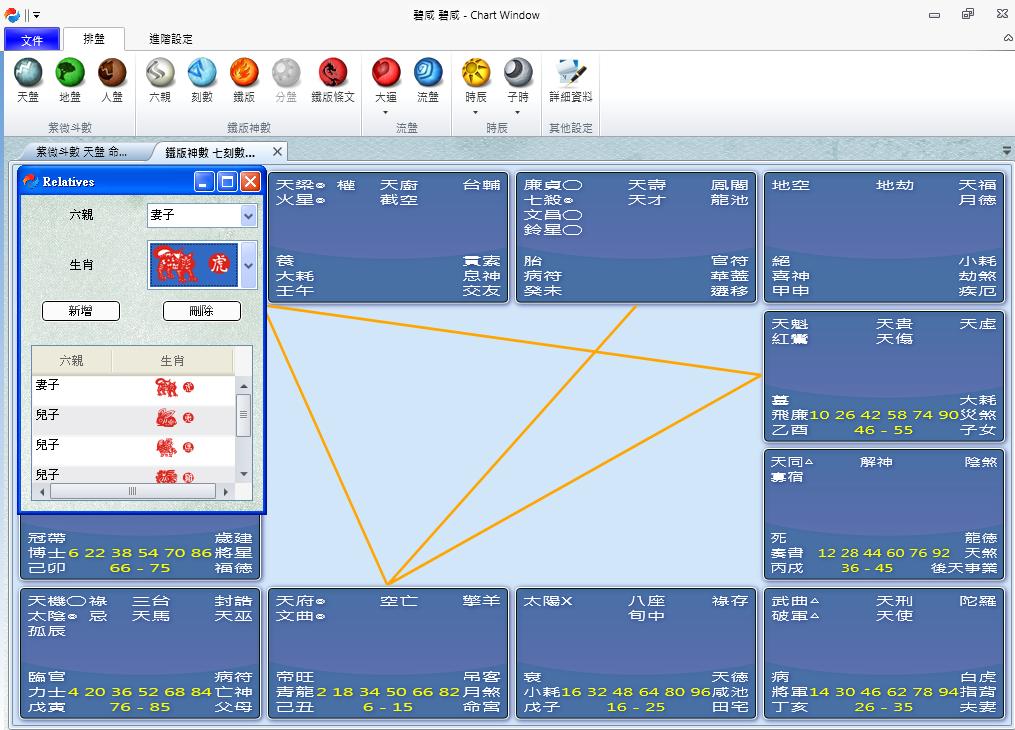Image resolution: width=1015 pixels, height=730 pixels.
Task: Open the 文件 menu tab
Action: pyautogui.click(x=32, y=39)
